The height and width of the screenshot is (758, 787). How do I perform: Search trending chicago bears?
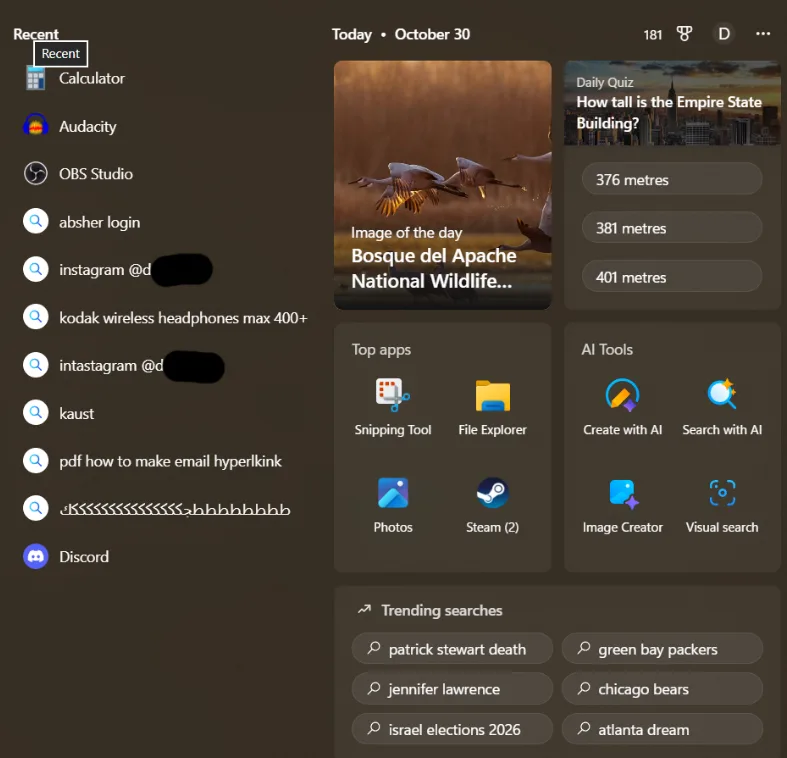[662, 688]
